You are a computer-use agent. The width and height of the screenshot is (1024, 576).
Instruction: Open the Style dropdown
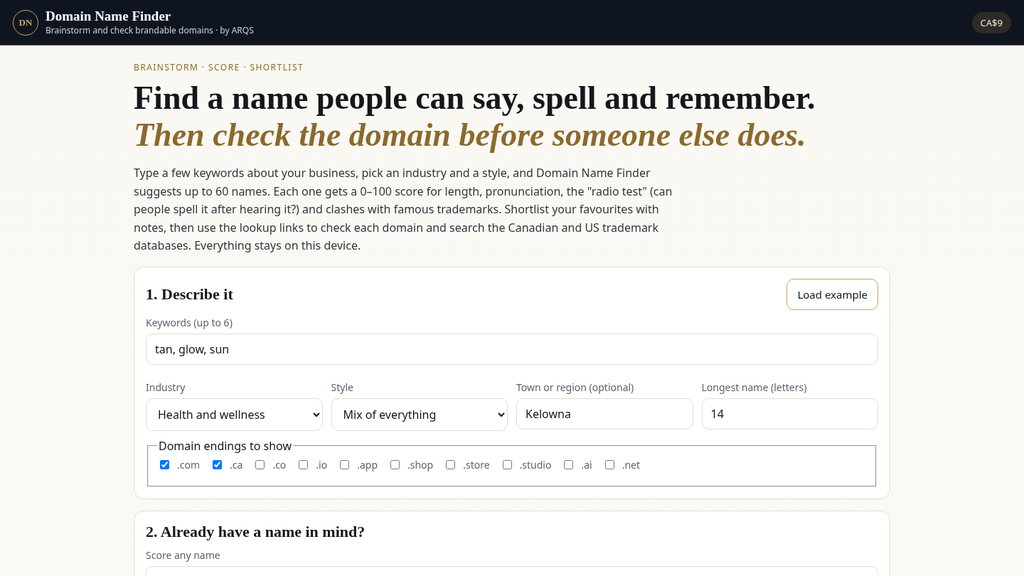(x=419, y=415)
